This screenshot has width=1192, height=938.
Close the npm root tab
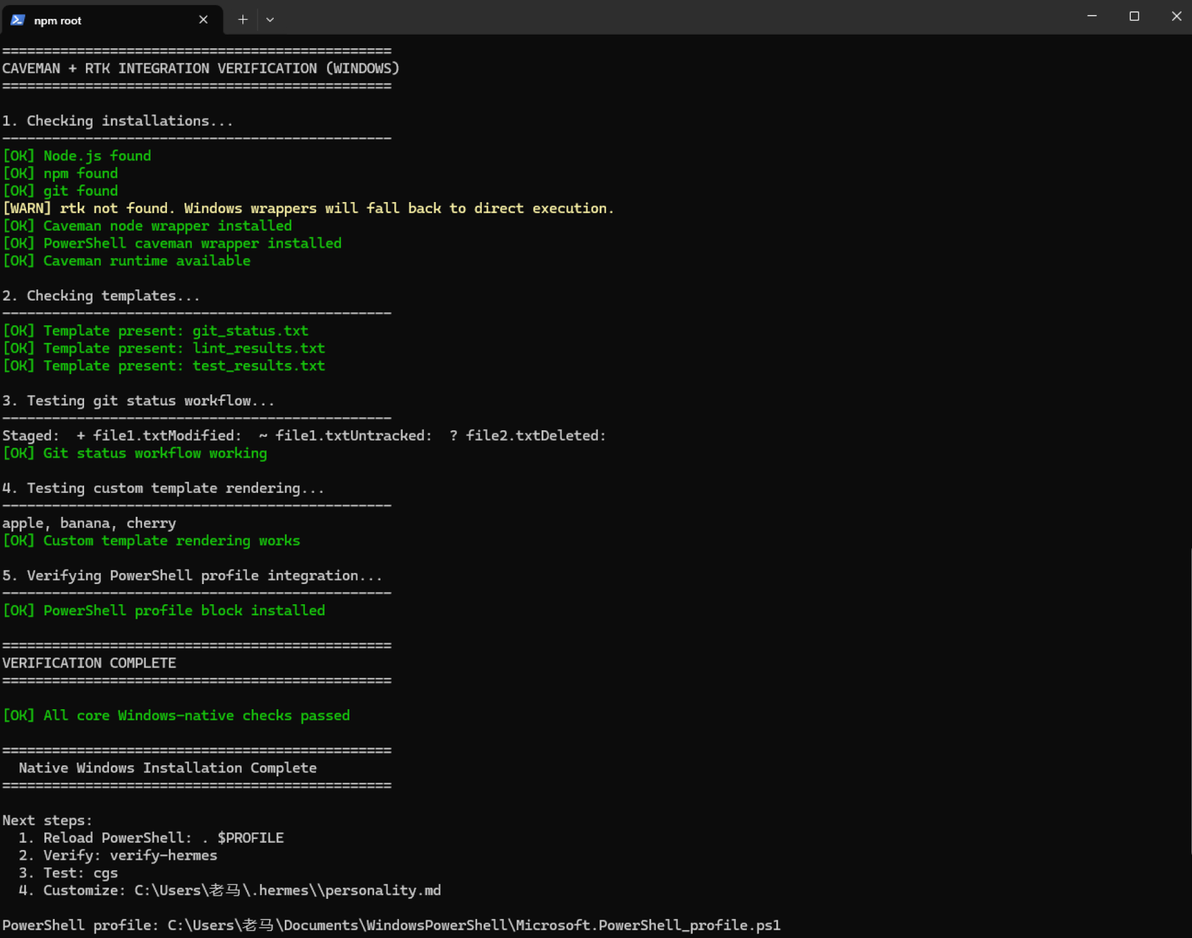[203, 20]
